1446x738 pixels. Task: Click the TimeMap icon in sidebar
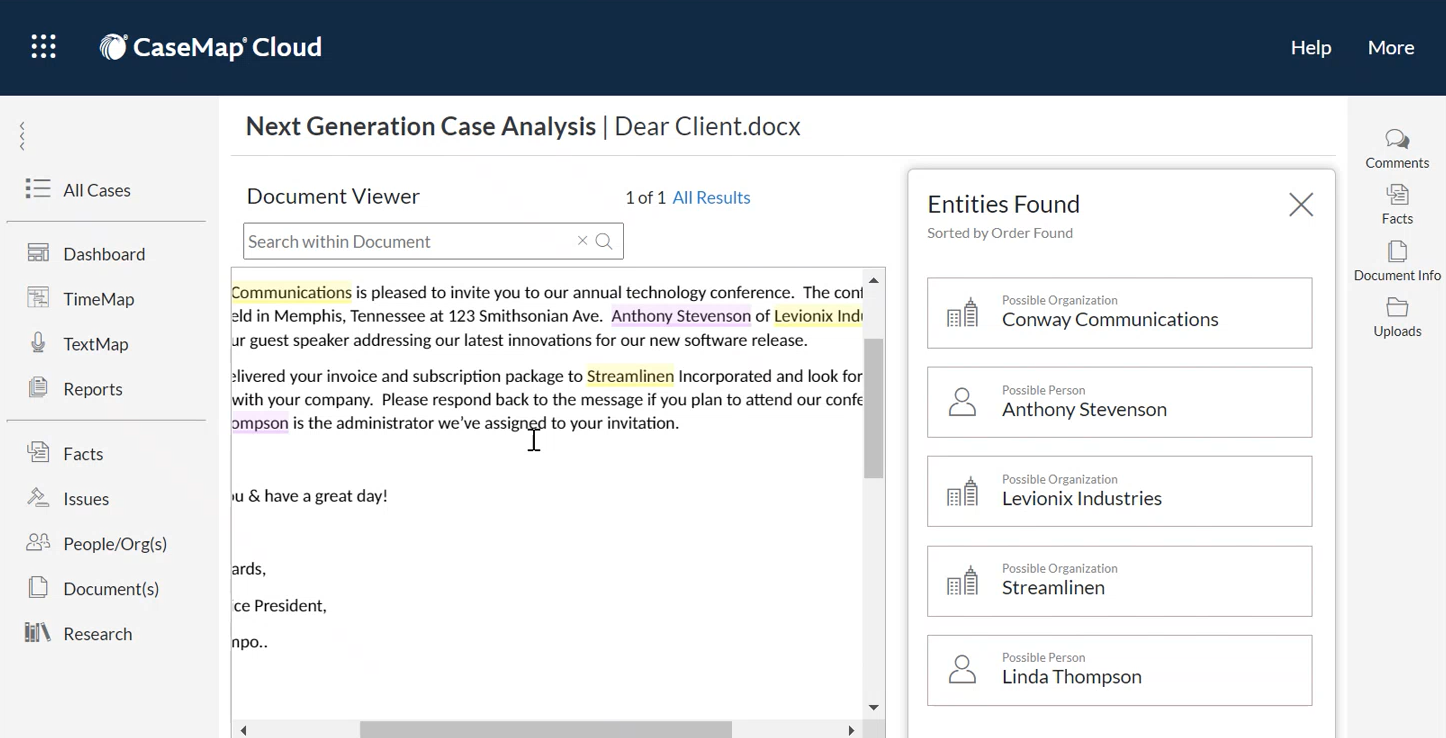(38, 298)
